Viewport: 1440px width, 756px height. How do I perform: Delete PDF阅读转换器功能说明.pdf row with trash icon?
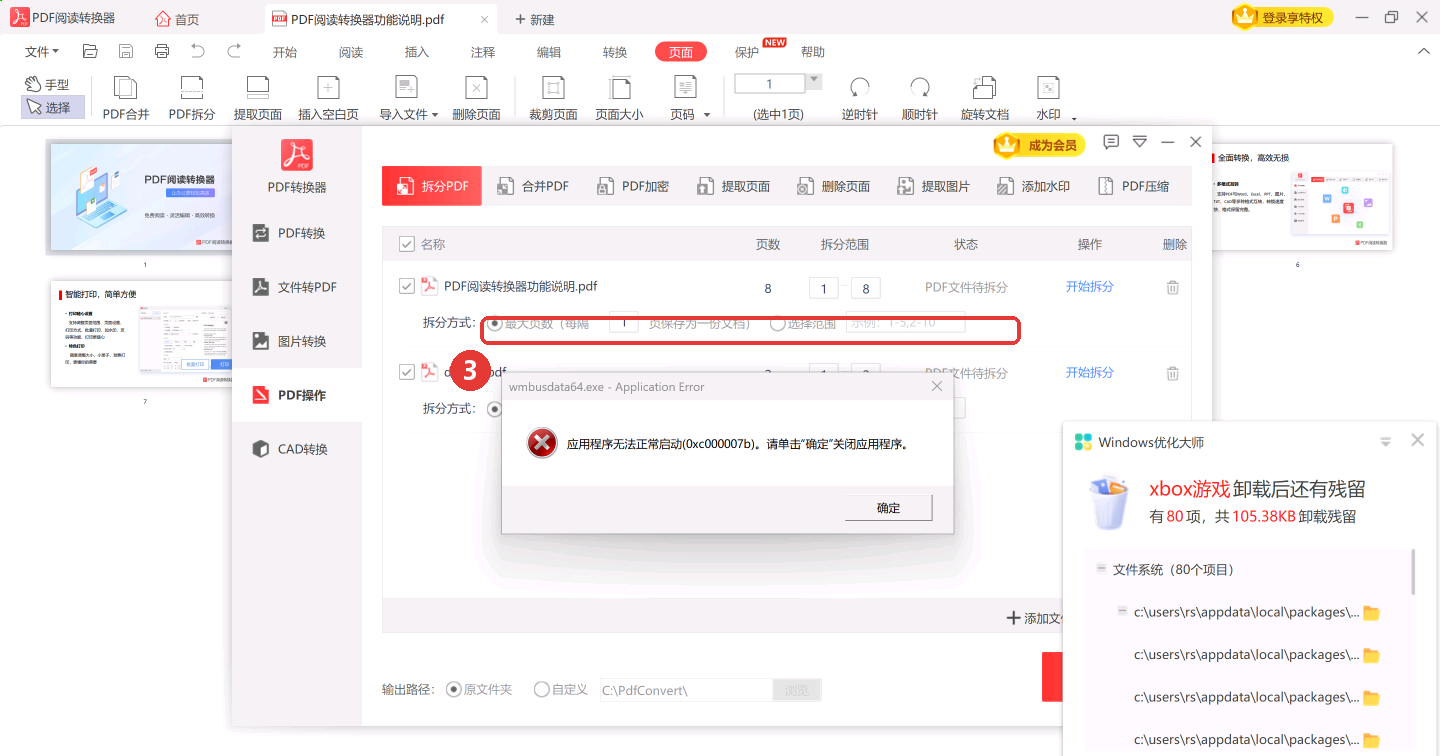pyautogui.click(x=1173, y=287)
